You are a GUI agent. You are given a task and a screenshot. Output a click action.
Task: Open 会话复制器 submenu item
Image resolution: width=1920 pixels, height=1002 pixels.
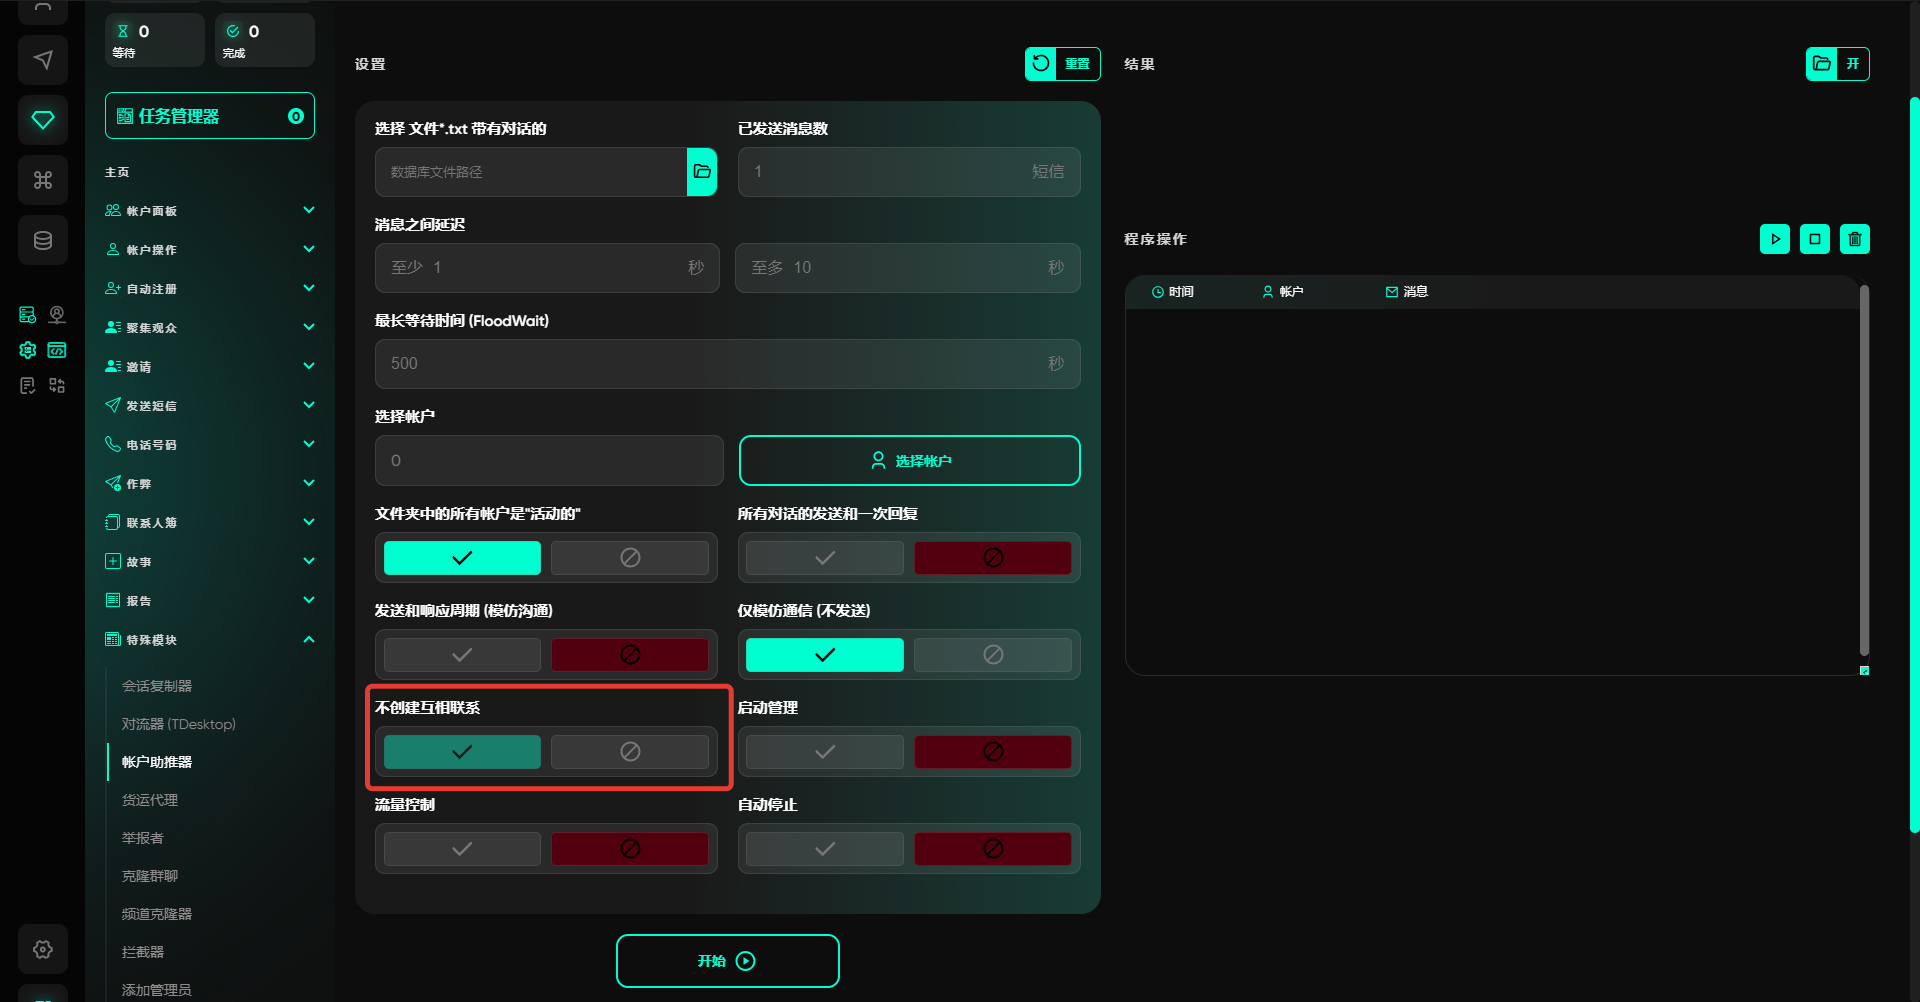tap(157, 686)
